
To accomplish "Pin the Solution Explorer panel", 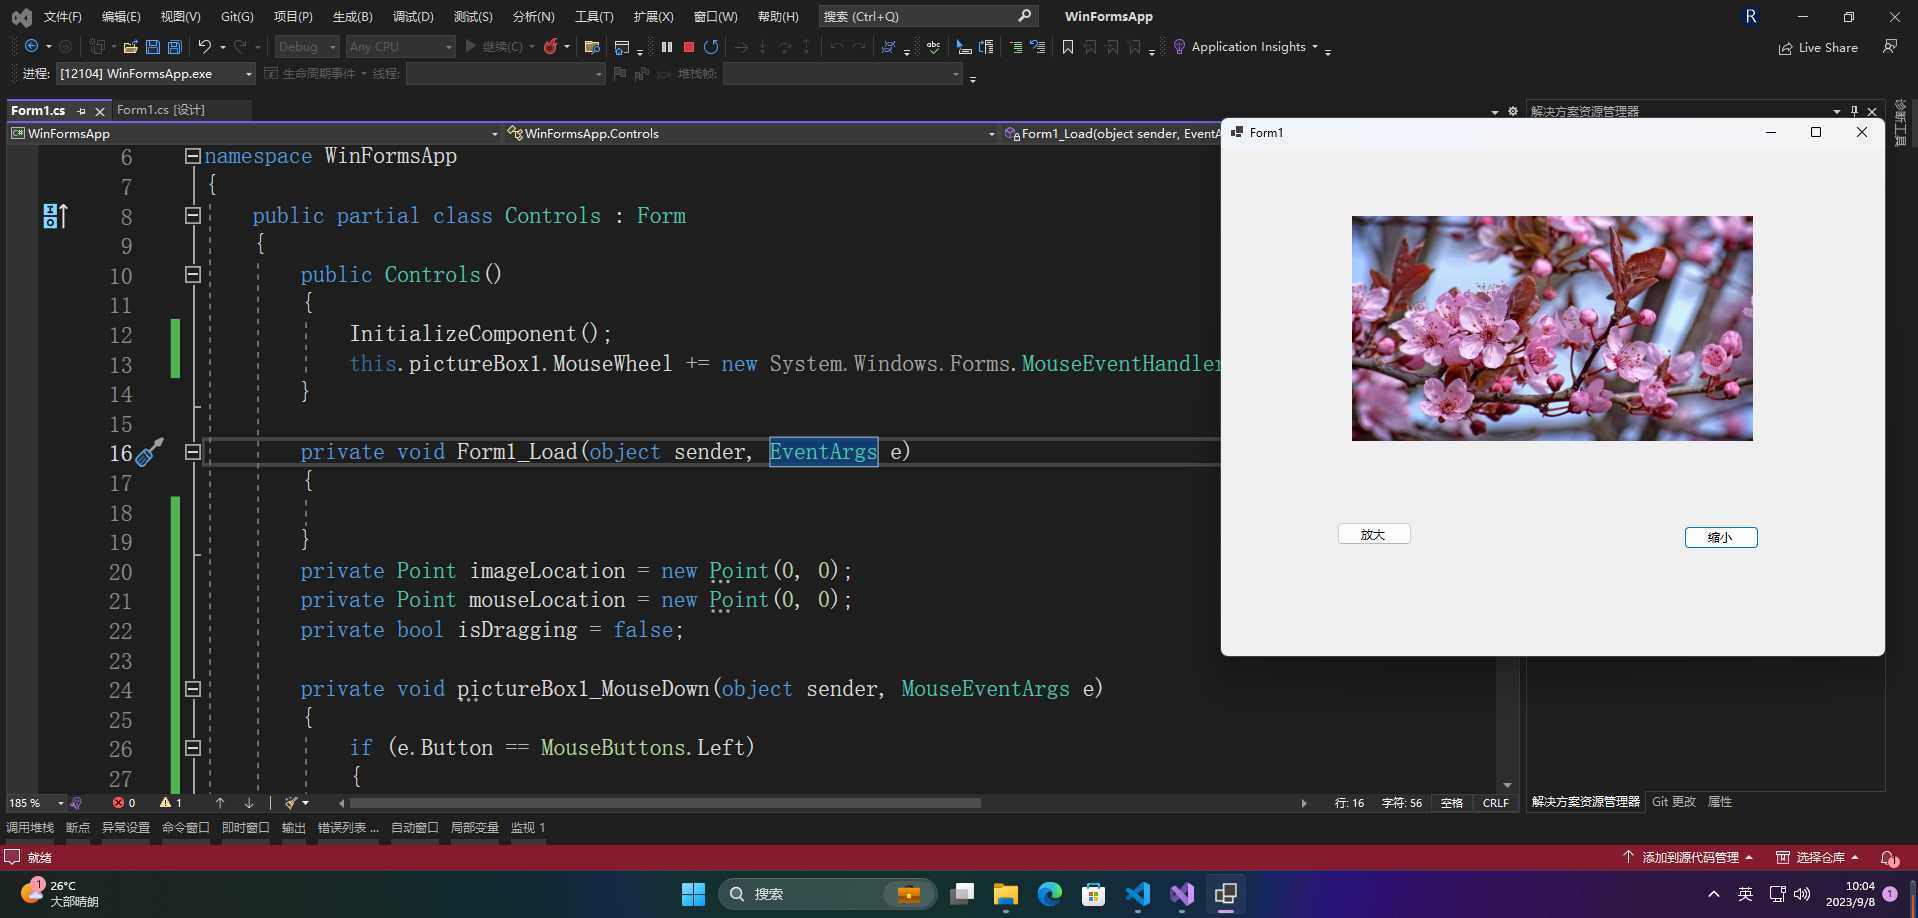I will click(x=1854, y=111).
